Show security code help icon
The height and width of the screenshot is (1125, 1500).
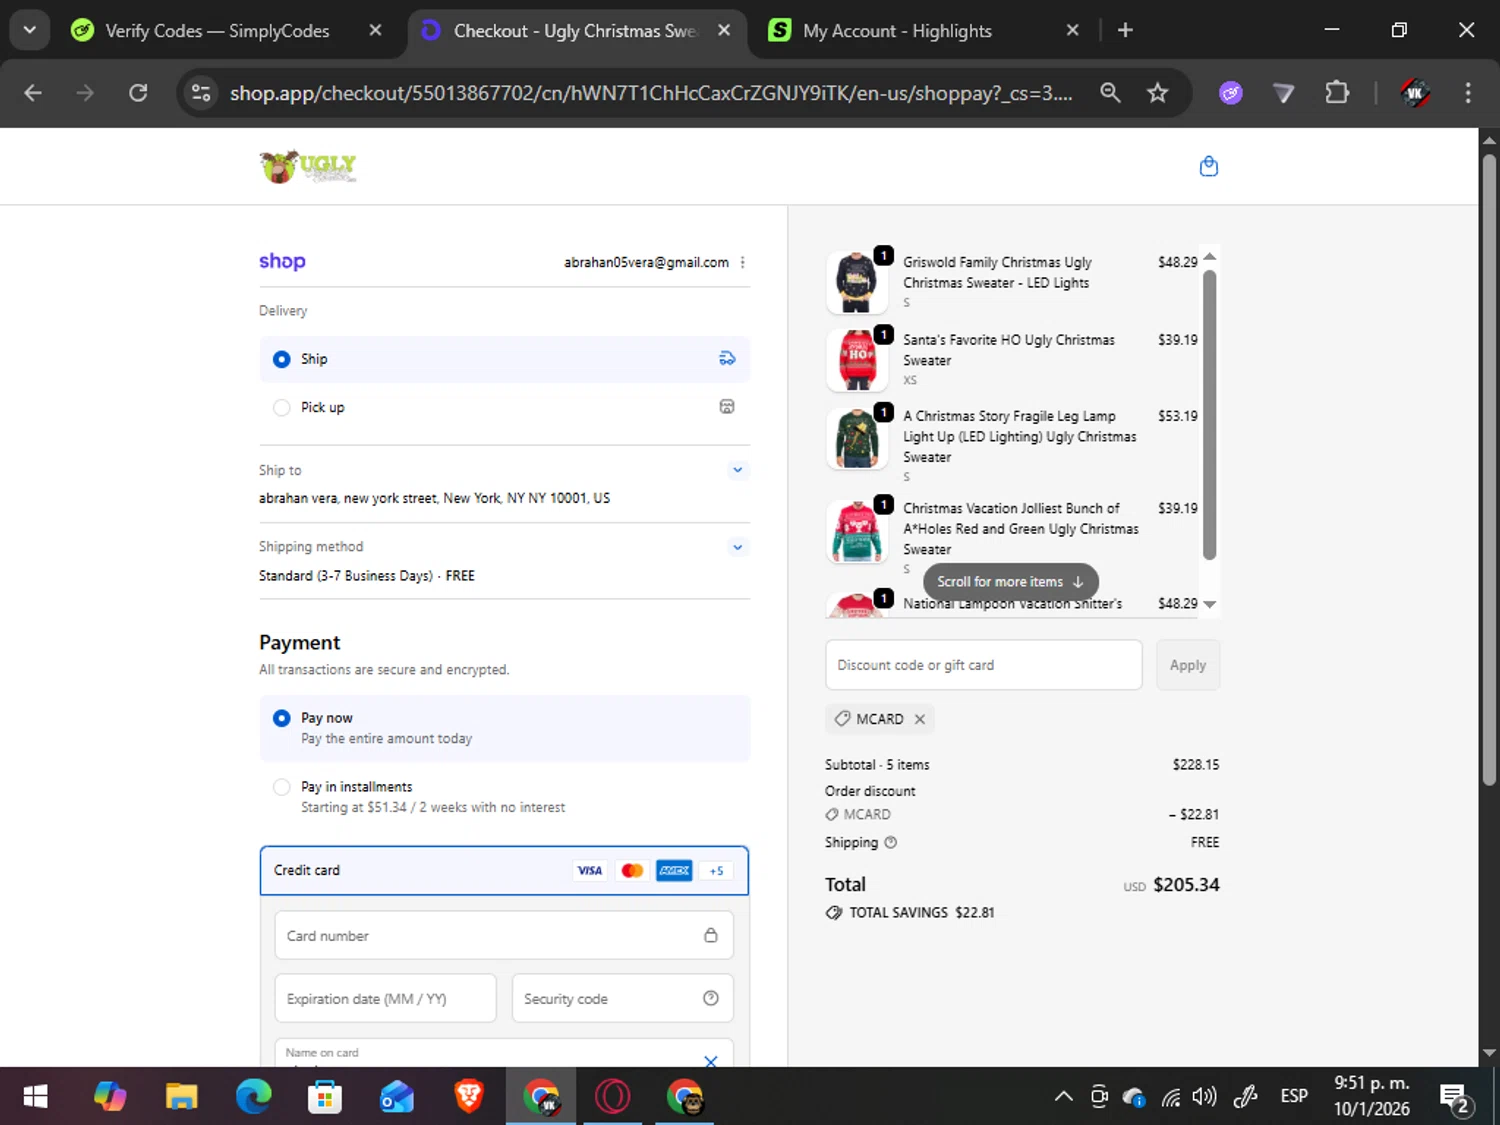[710, 998]
